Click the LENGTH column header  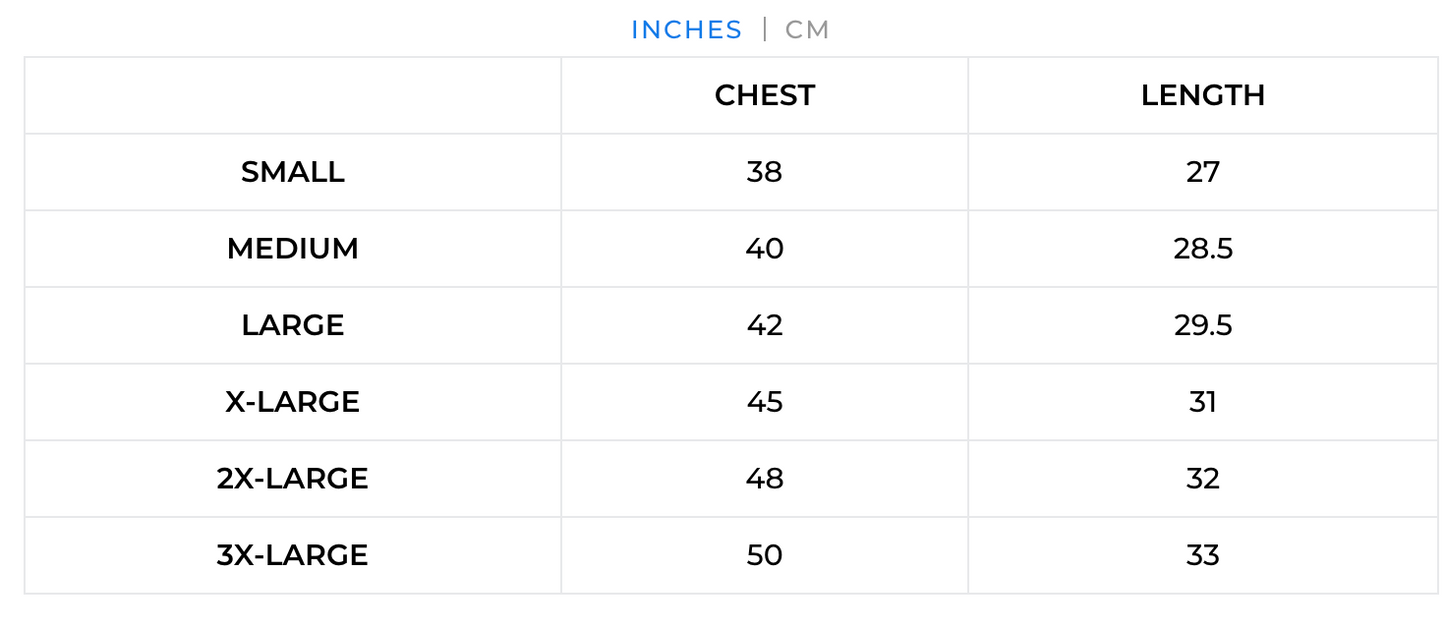(1203, 95)
